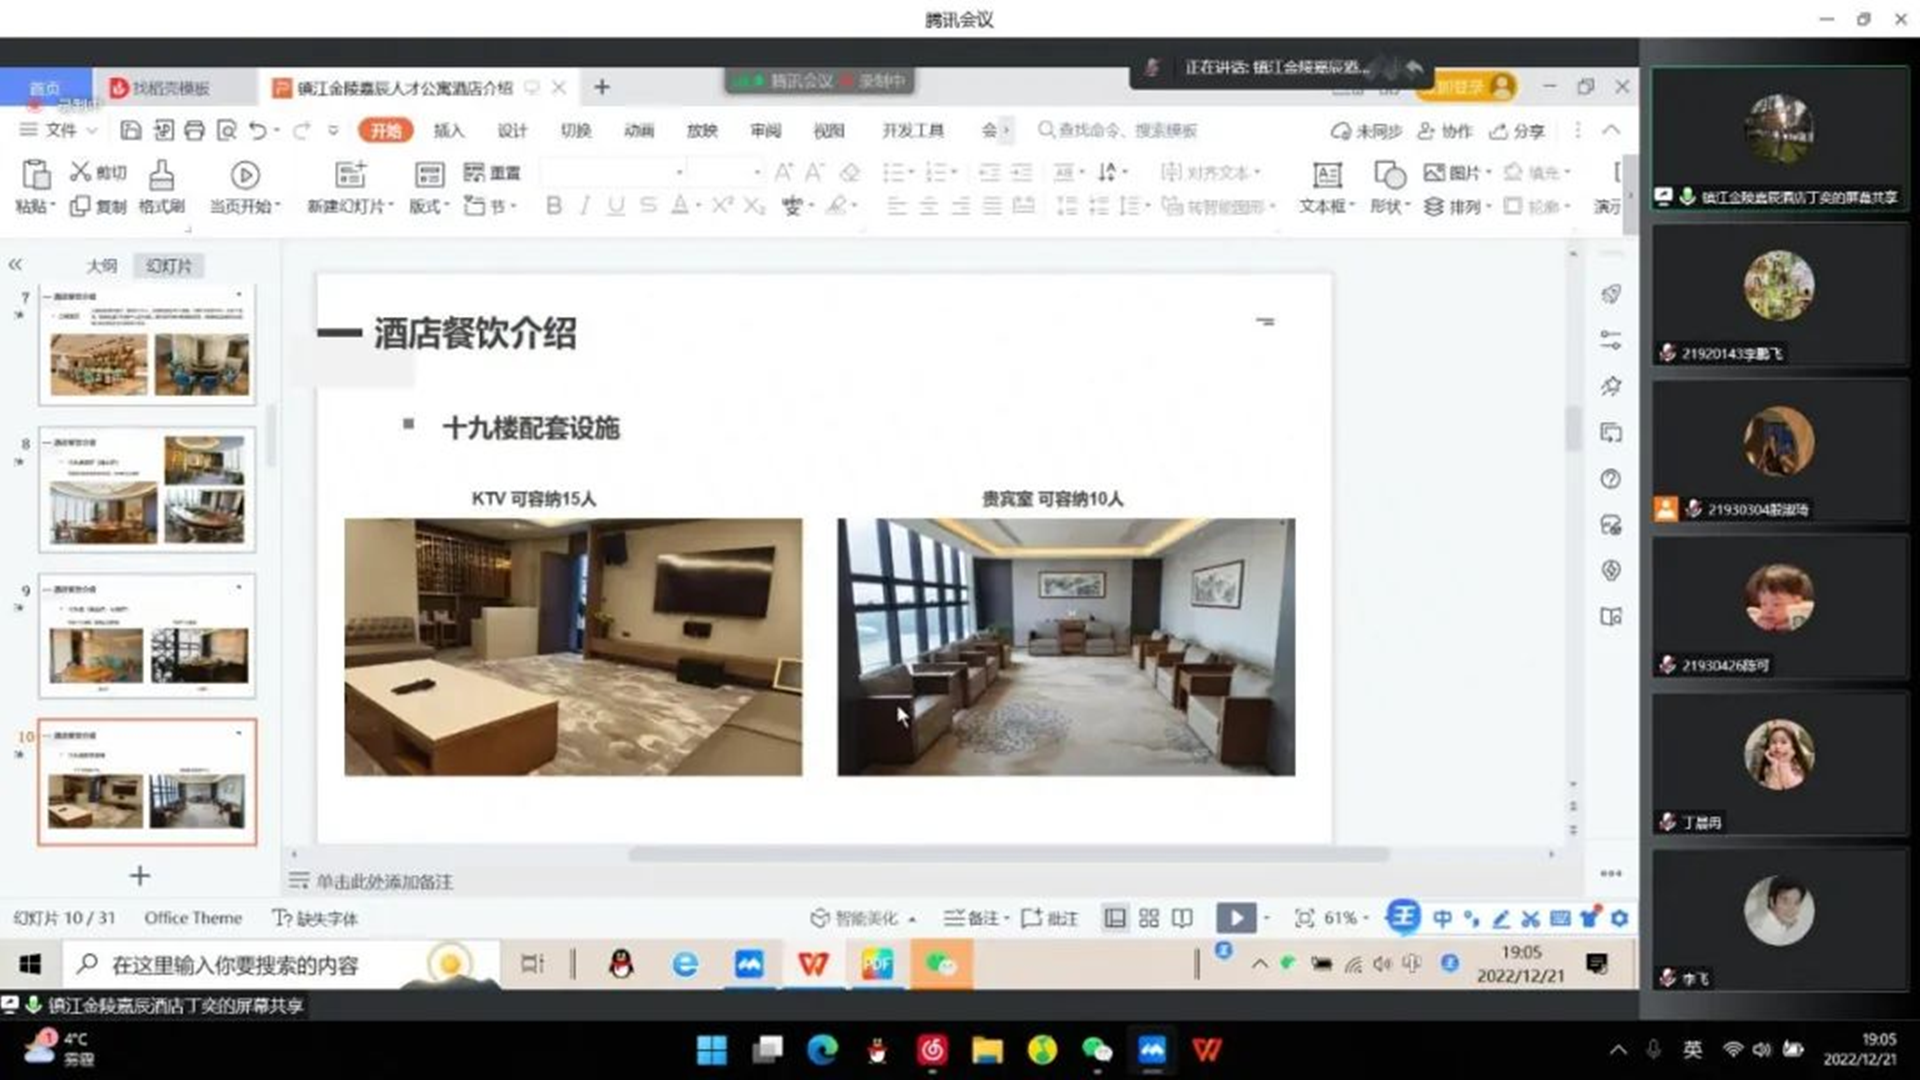The image size is (1920, 1080).
Task: Start slideshow from status bar play button
Action: pyautogui.click(x=1235, y=918)
